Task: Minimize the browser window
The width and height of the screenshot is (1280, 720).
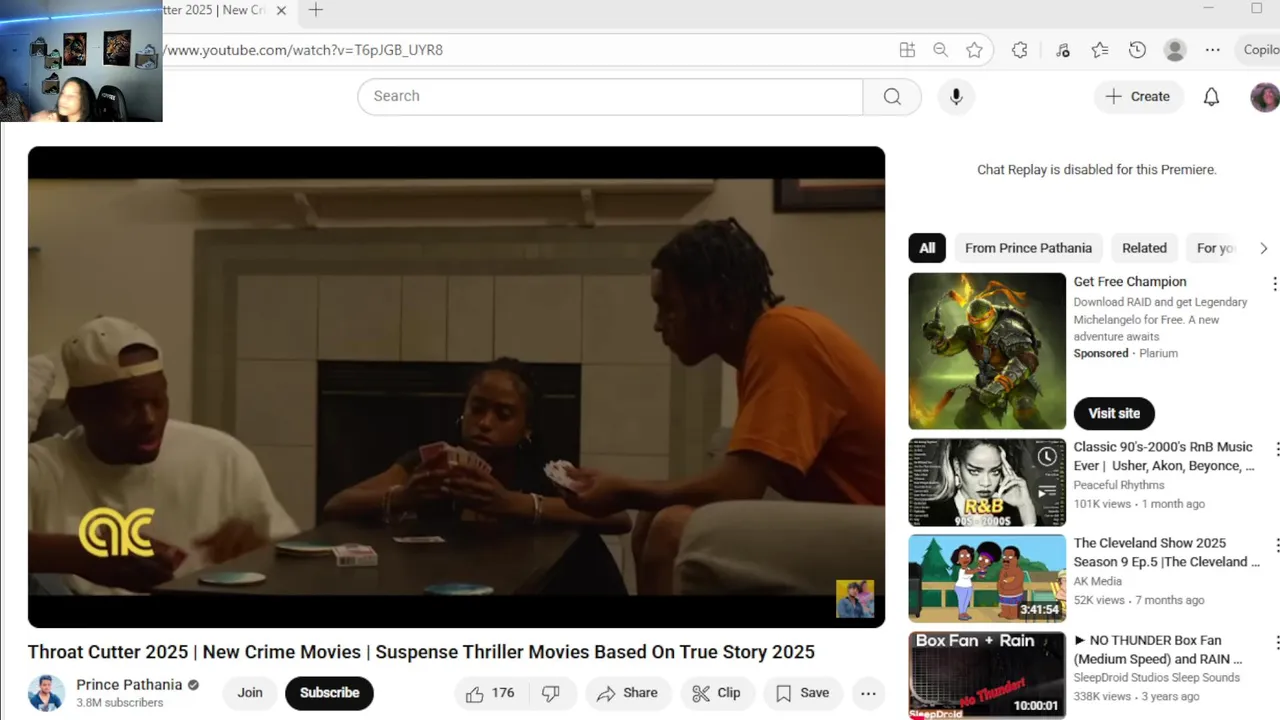Action: 1210,9
